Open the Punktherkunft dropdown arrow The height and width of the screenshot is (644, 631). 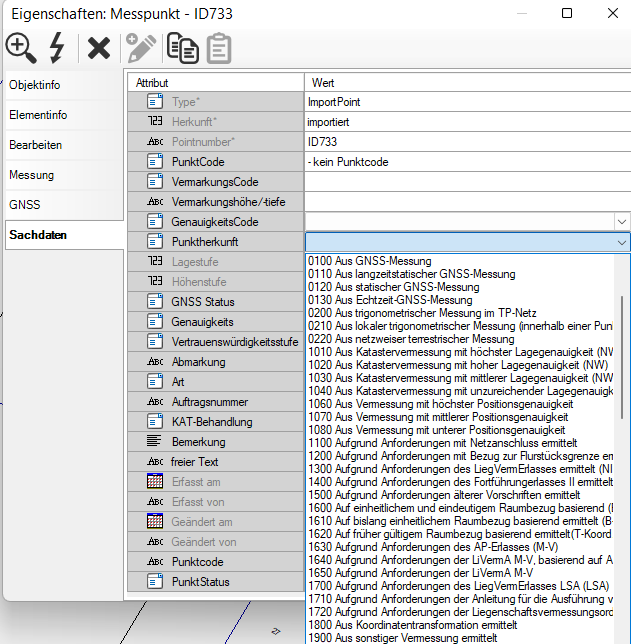pos(621,242)
